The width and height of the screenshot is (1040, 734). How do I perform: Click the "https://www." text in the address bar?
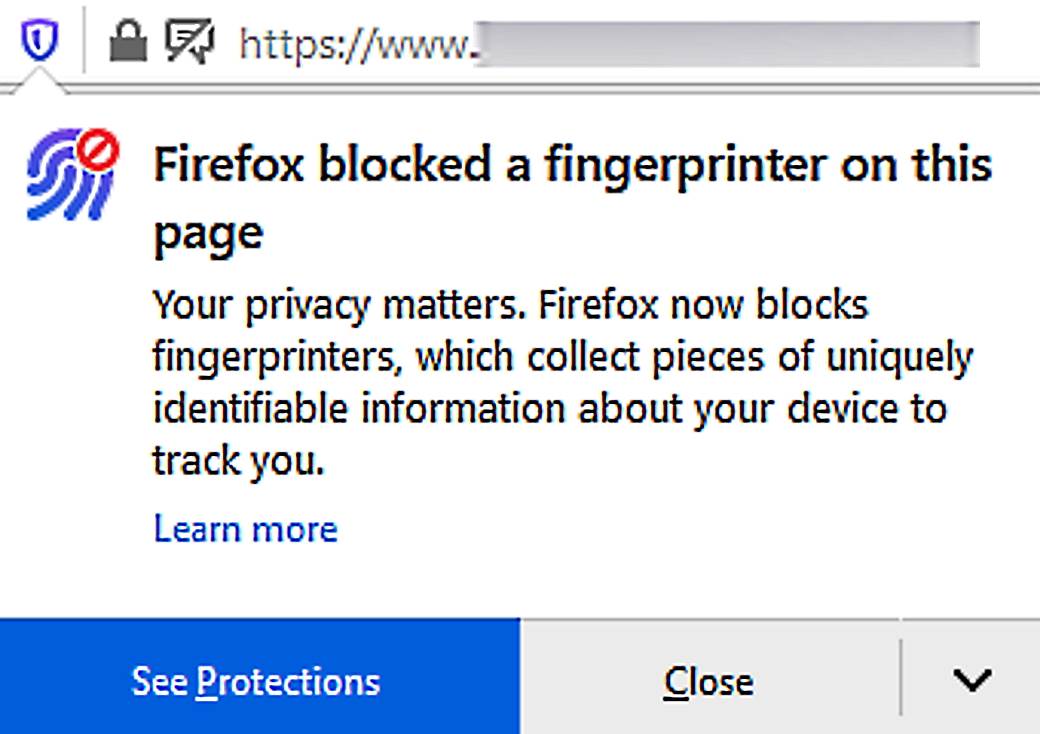354,44
